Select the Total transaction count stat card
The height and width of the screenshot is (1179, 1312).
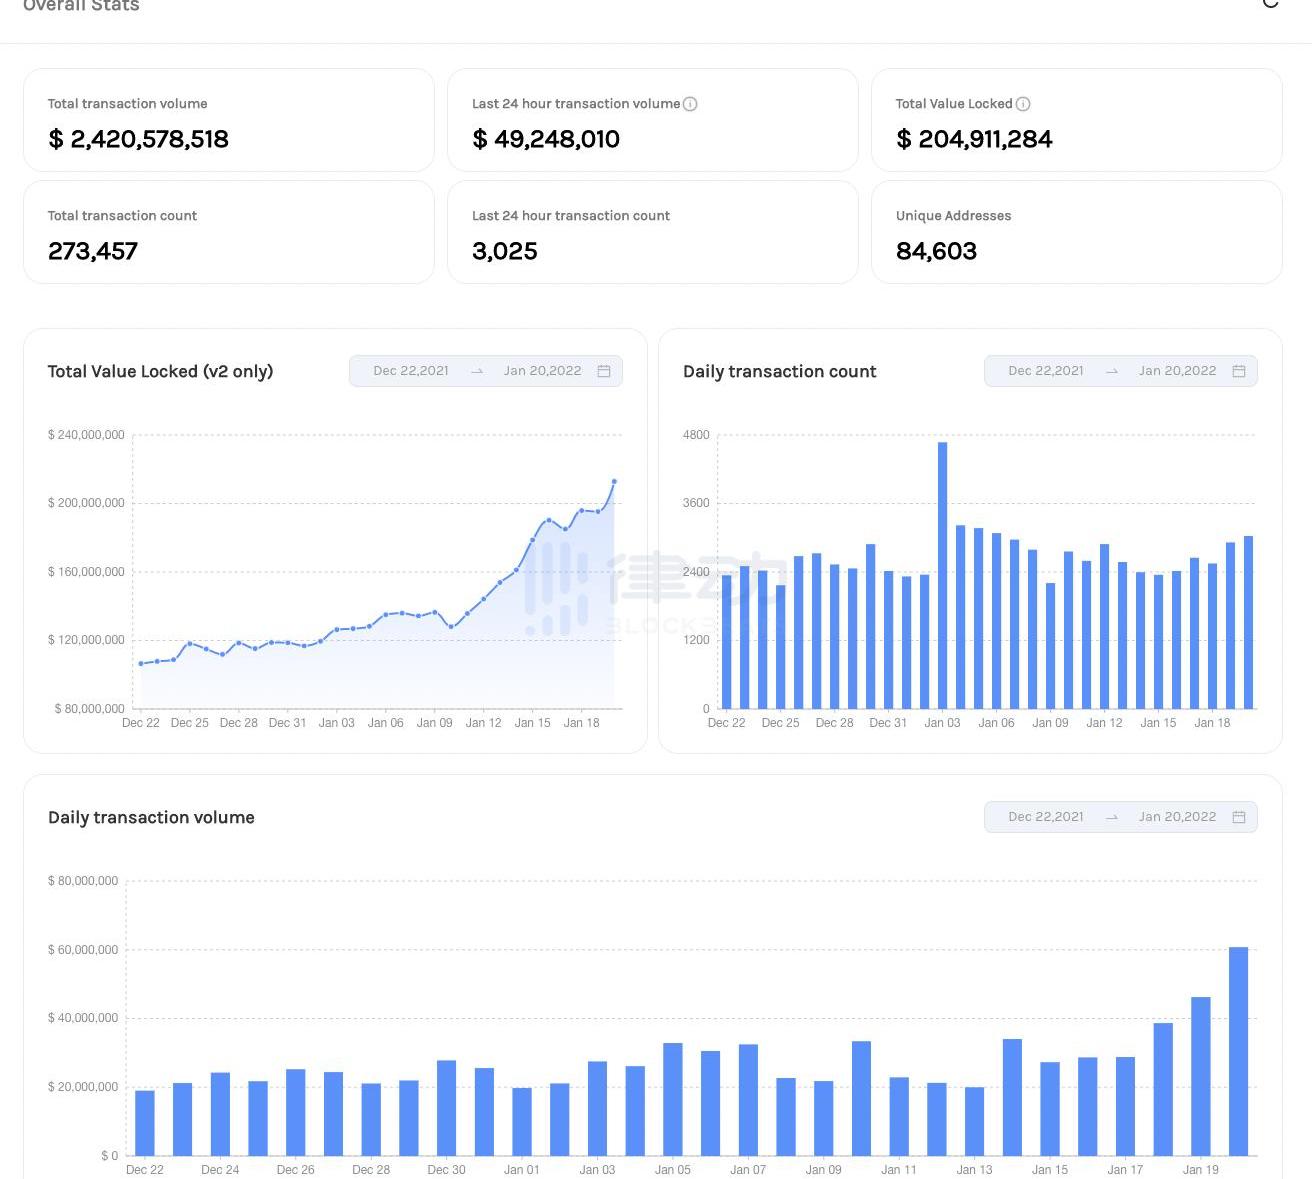pyautogui.click(x=228, y=233)
